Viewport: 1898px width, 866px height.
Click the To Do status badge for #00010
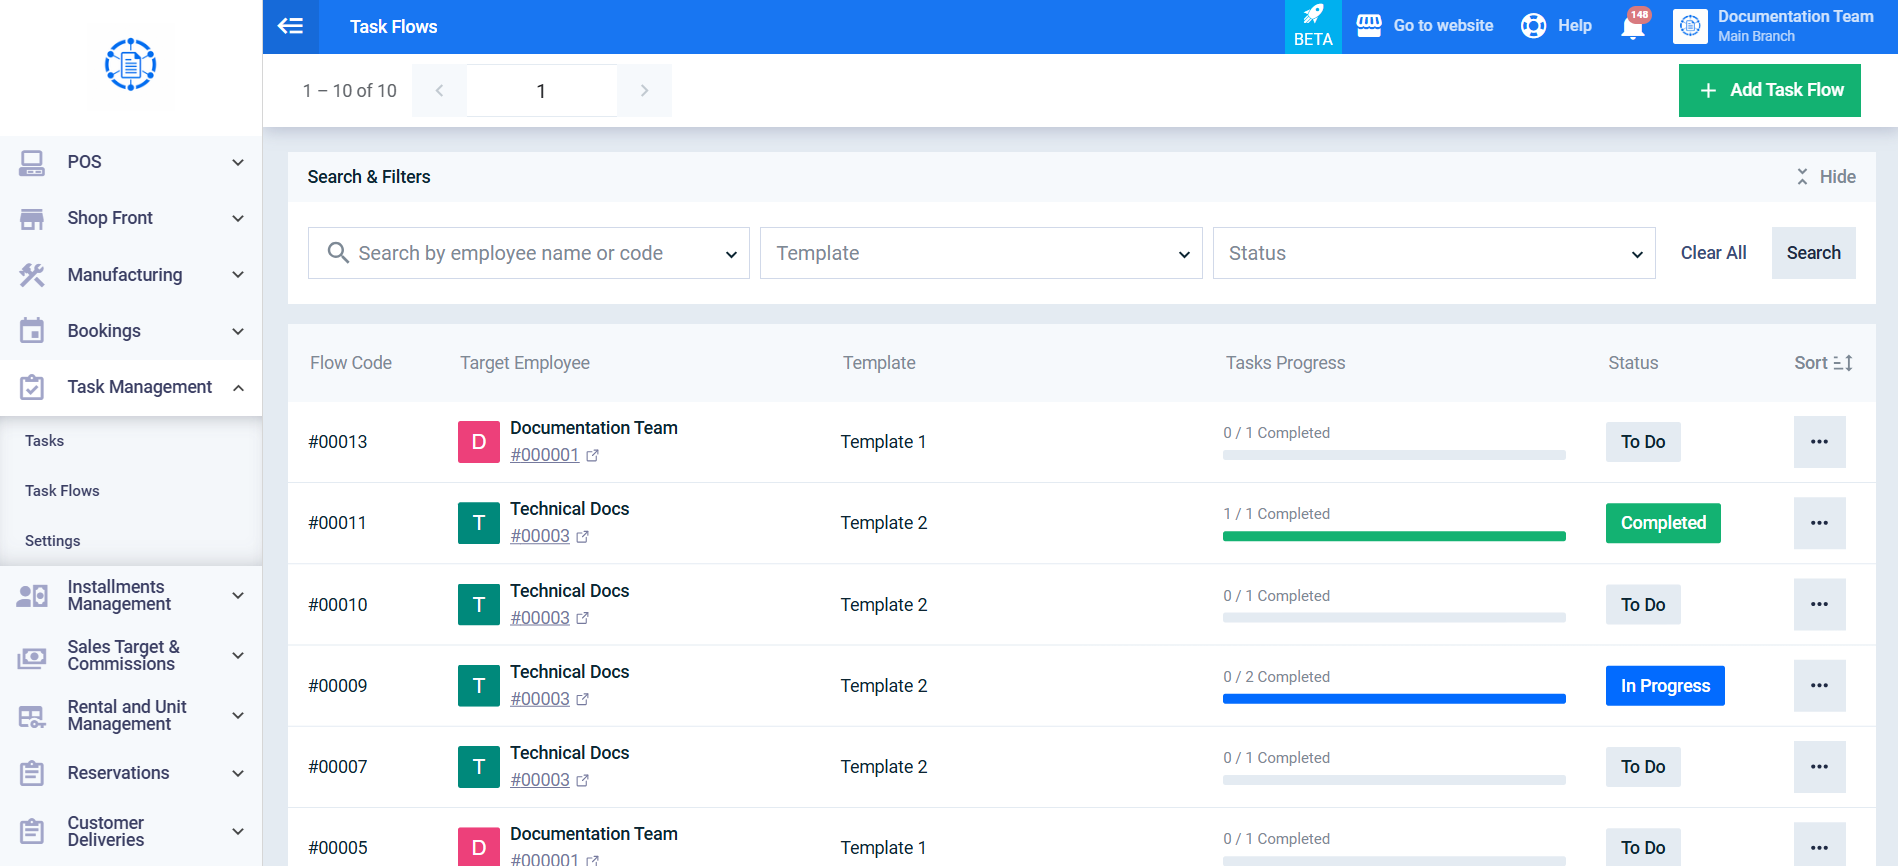pyautogui.click(x=1643, y=604)
